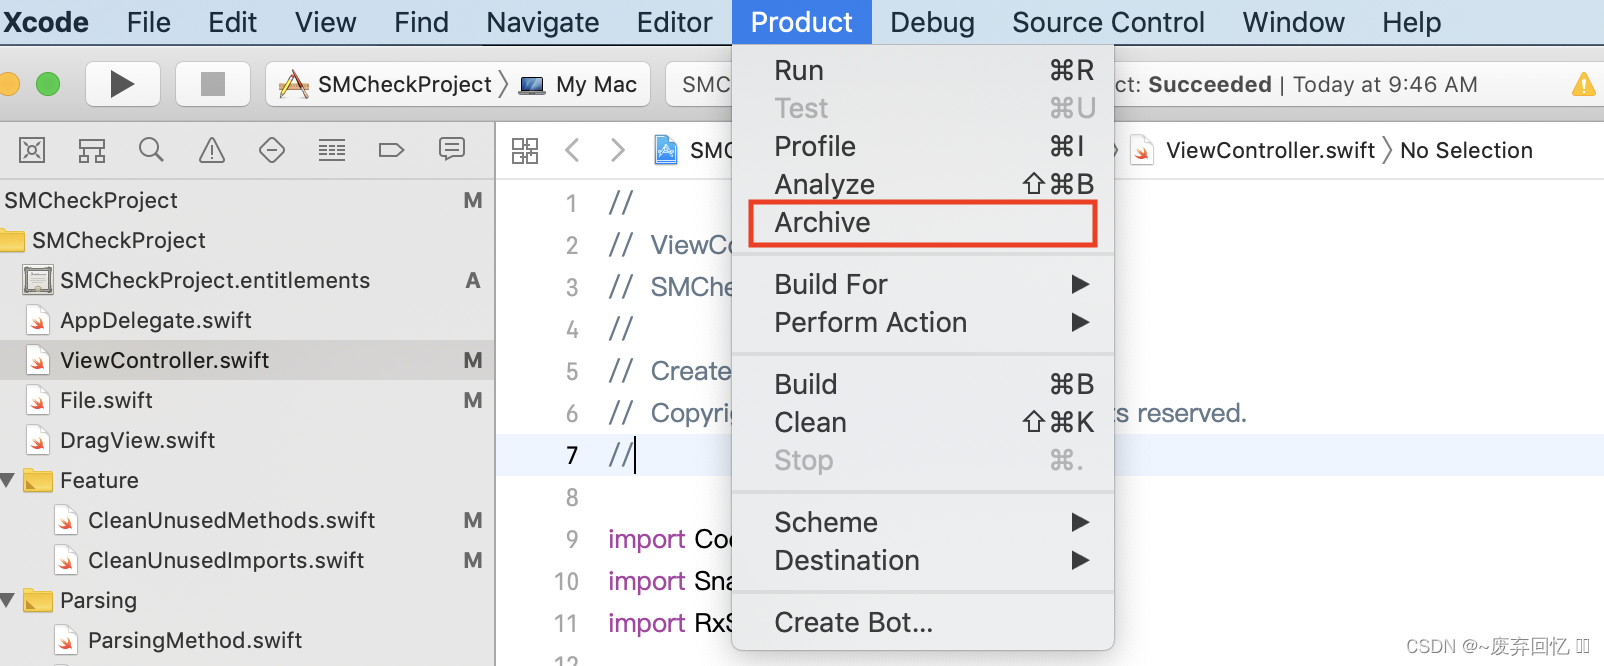Screen dimensions: 1604x666
Task: Open the View menu
Action: coord(326,22)
